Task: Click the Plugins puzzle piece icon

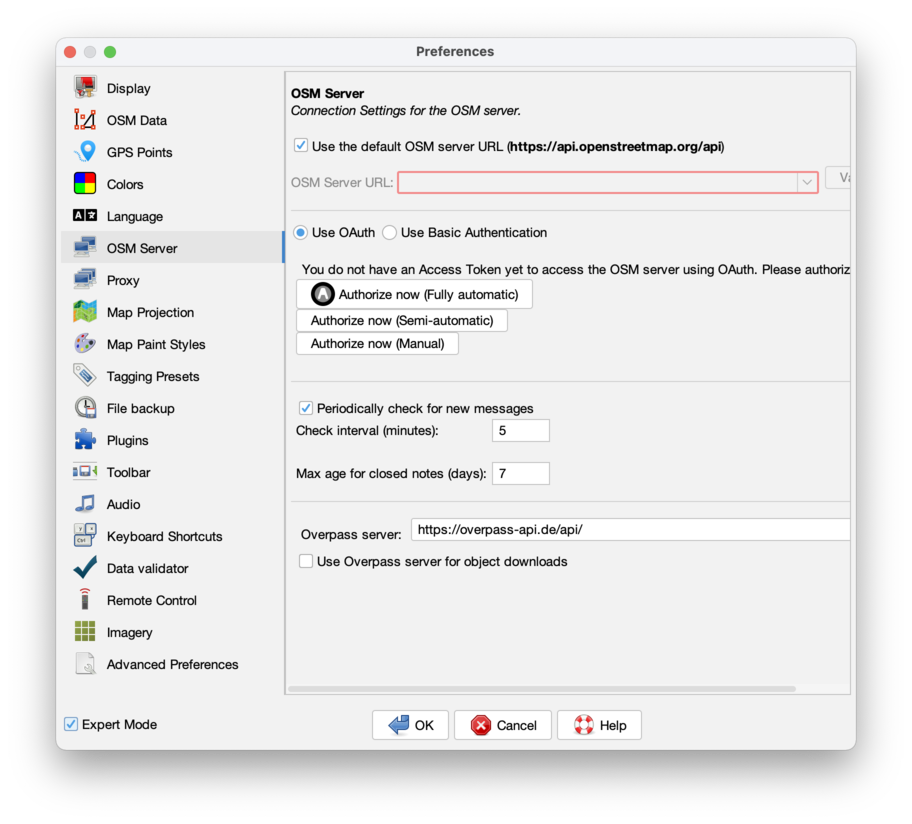Action: [85, 440]
